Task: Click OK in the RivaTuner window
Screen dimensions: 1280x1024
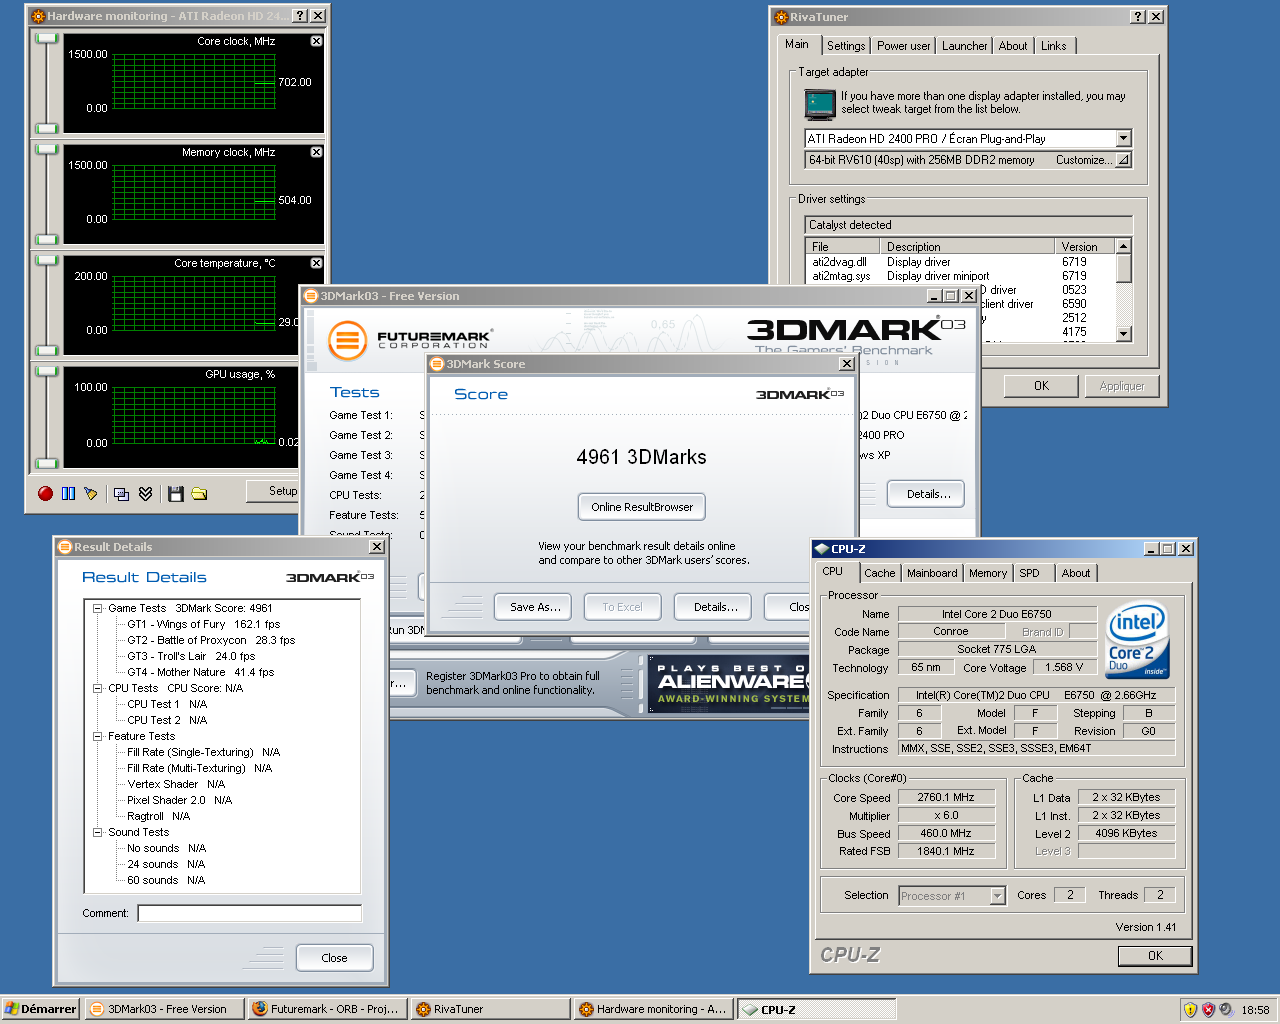Action: point(1042,386)
